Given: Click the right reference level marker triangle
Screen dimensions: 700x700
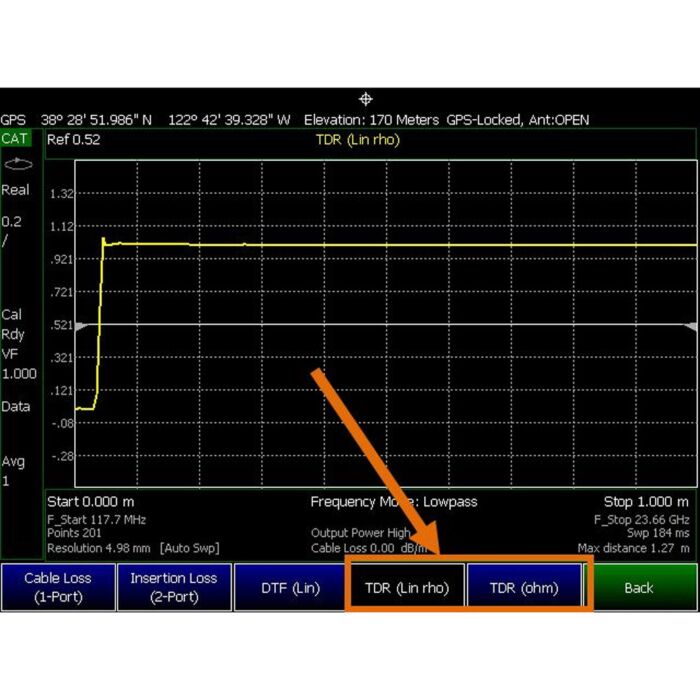Looking at the screenshot, I should tap(690, 327).
